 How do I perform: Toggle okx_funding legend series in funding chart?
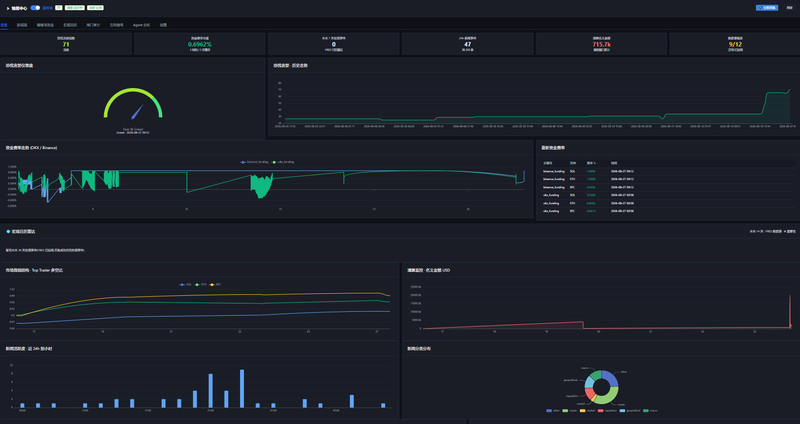[x=283, y=162]
